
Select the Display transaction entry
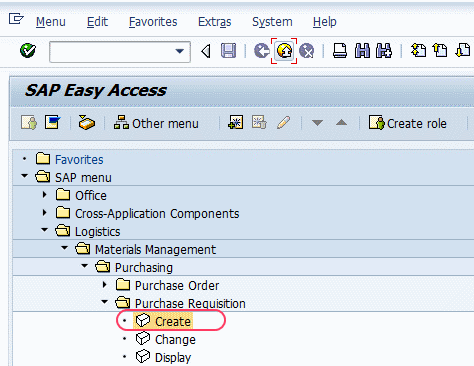173,358
